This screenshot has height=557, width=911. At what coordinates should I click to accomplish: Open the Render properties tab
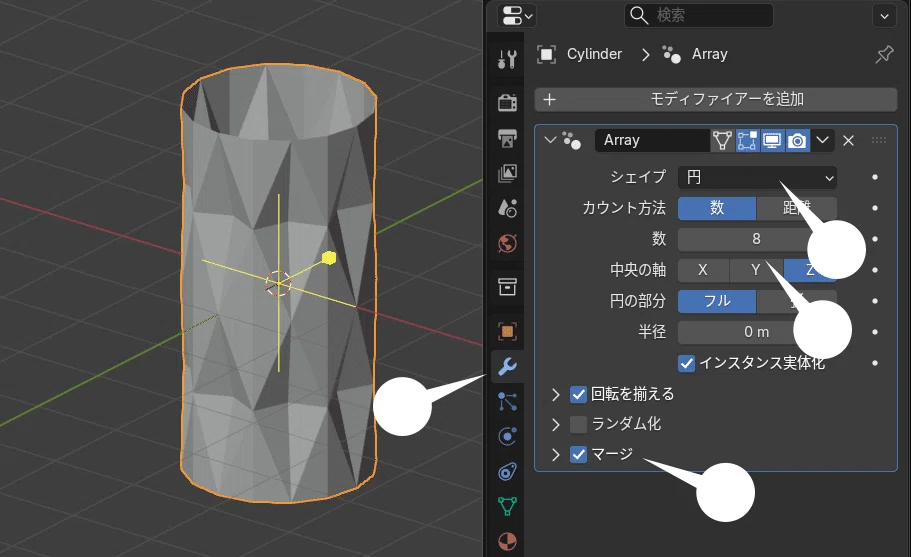[507, 103]
